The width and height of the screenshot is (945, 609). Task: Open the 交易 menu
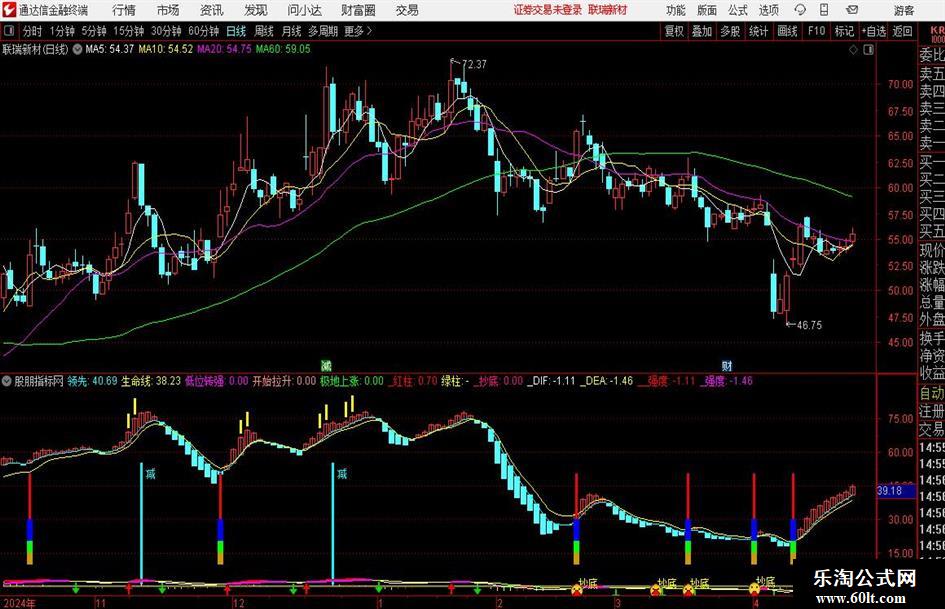tap(407, 10)
